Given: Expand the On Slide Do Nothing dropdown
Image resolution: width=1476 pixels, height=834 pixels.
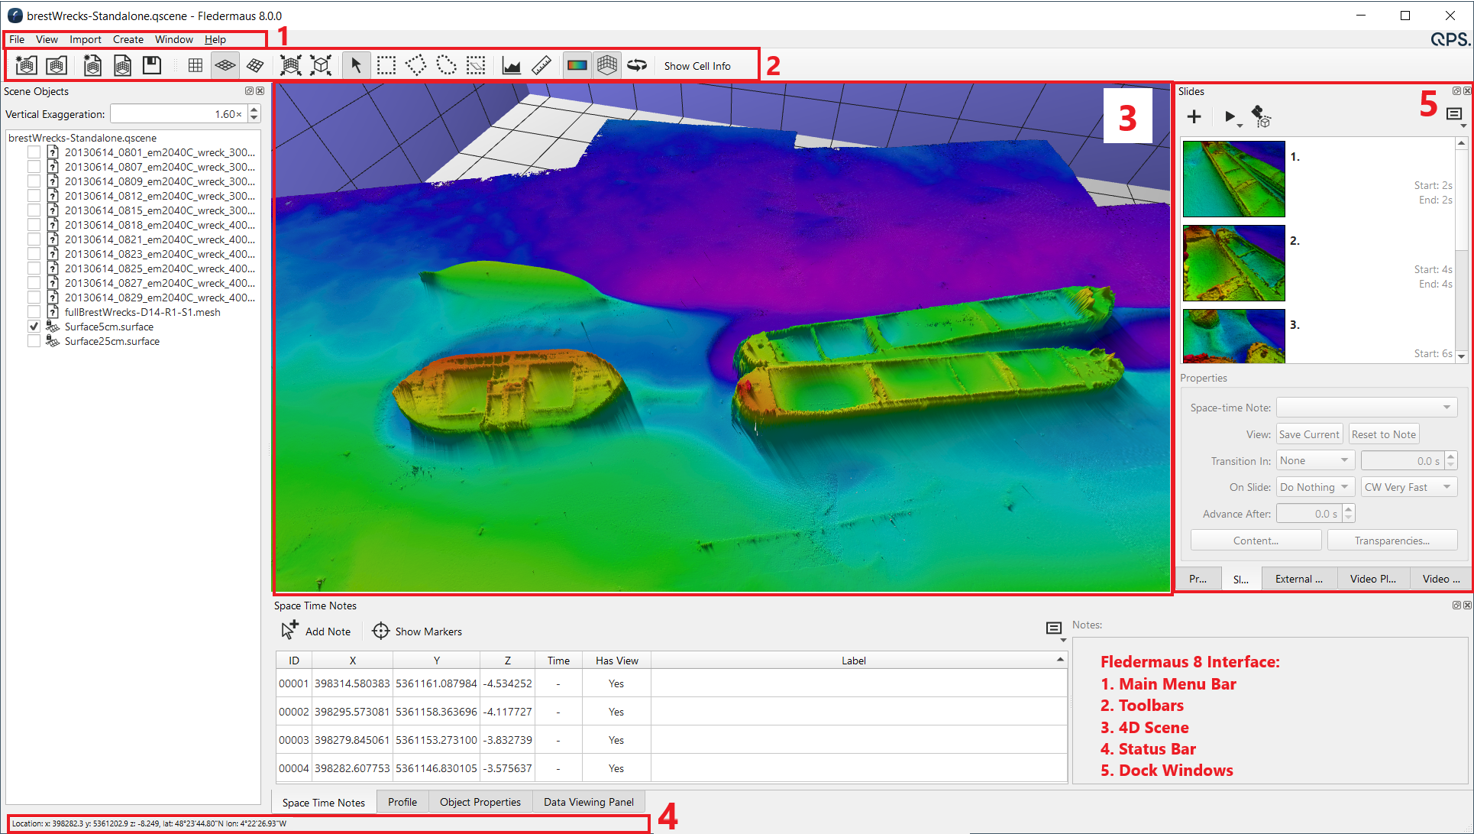Looking at the screenshot, I should [x=1314, y=487].
